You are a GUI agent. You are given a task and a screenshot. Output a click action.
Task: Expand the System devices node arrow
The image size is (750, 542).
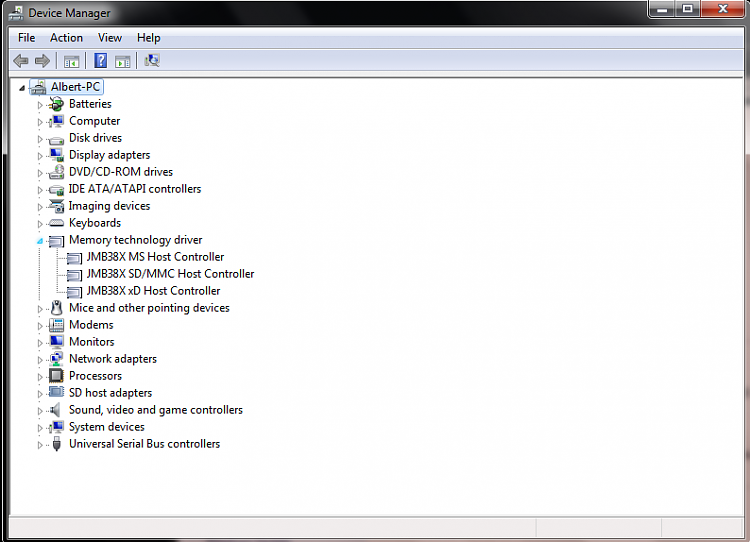(x=40, y=428)
